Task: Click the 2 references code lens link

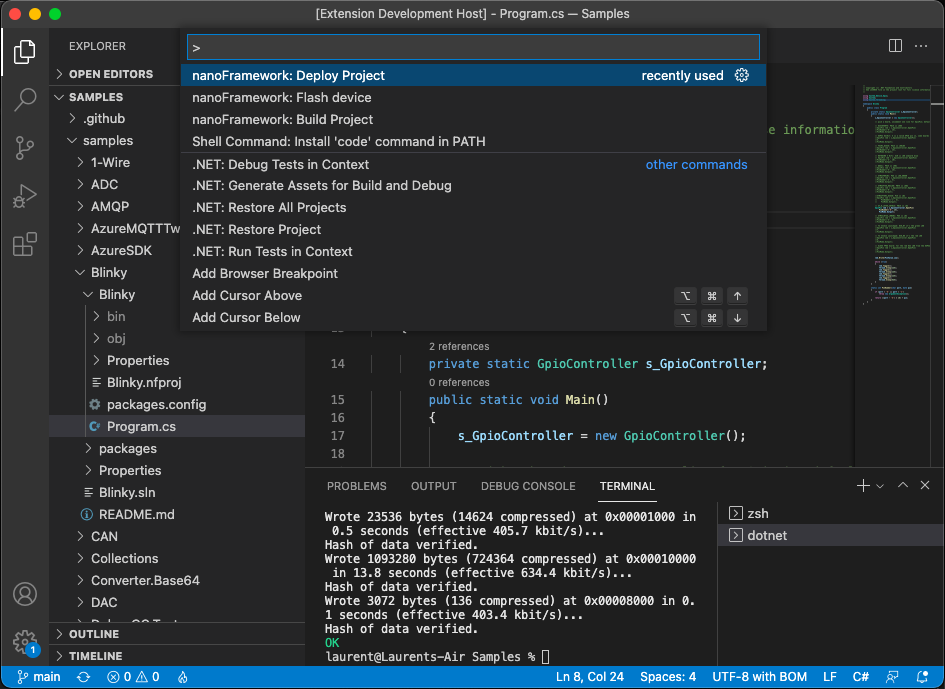Action: tap(459, 347)
